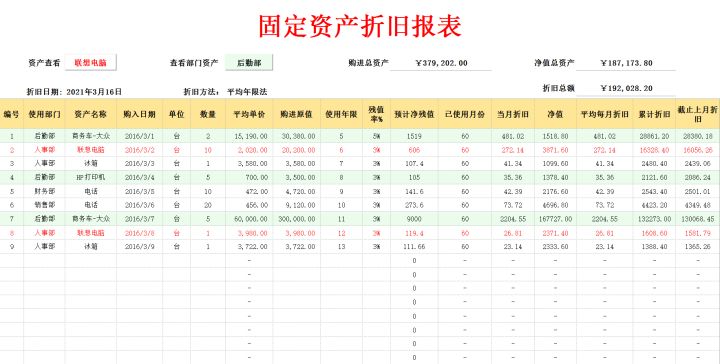The width and height of the screenshot is (720, 364).
Task: Select the 资产名称 column header
Action: tap(90, 114)
